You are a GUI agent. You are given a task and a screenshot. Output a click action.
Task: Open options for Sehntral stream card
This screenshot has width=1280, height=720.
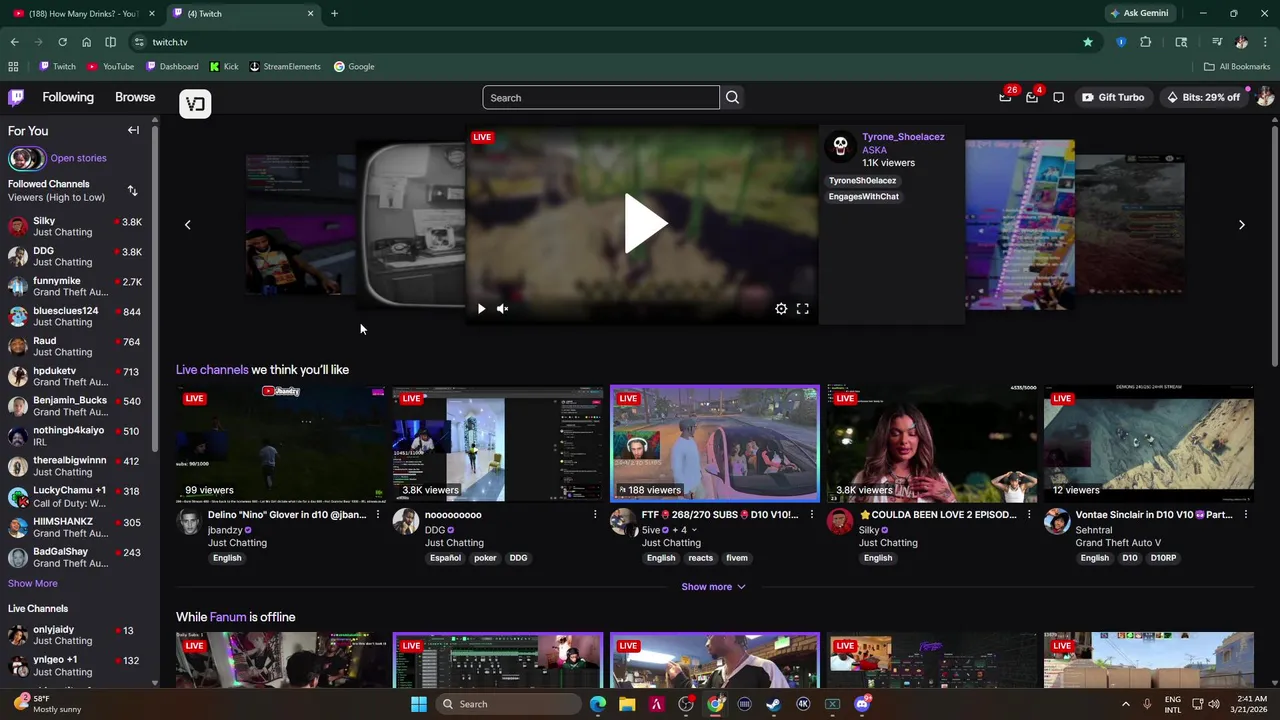(x=1246, y=515)
